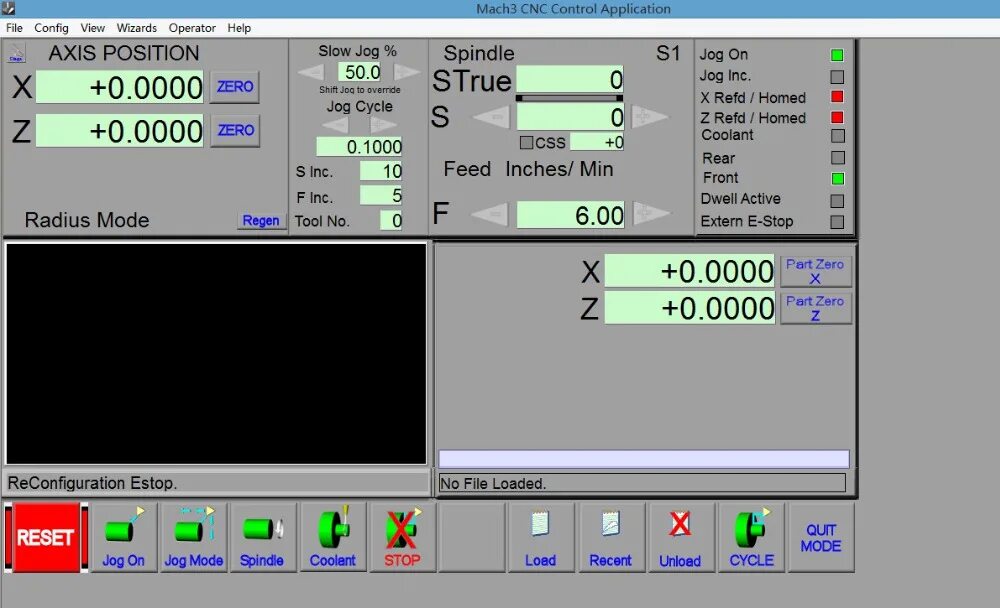Click the Regen button
The width and height of the screenshot is (1000, 608).
pyautogui.click(x=261, y=221)
